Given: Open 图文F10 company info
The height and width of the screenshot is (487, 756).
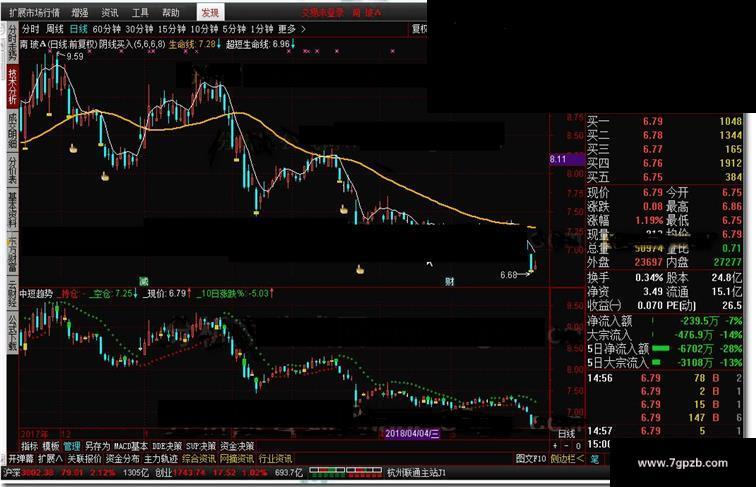Looking at the screenshot, I should pos(531,459).
